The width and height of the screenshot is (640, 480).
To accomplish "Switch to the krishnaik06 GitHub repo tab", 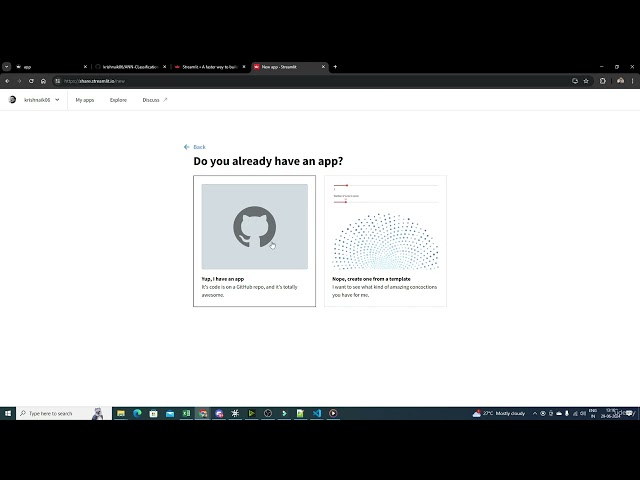I will pyautogui.click(x=131, y=67).
